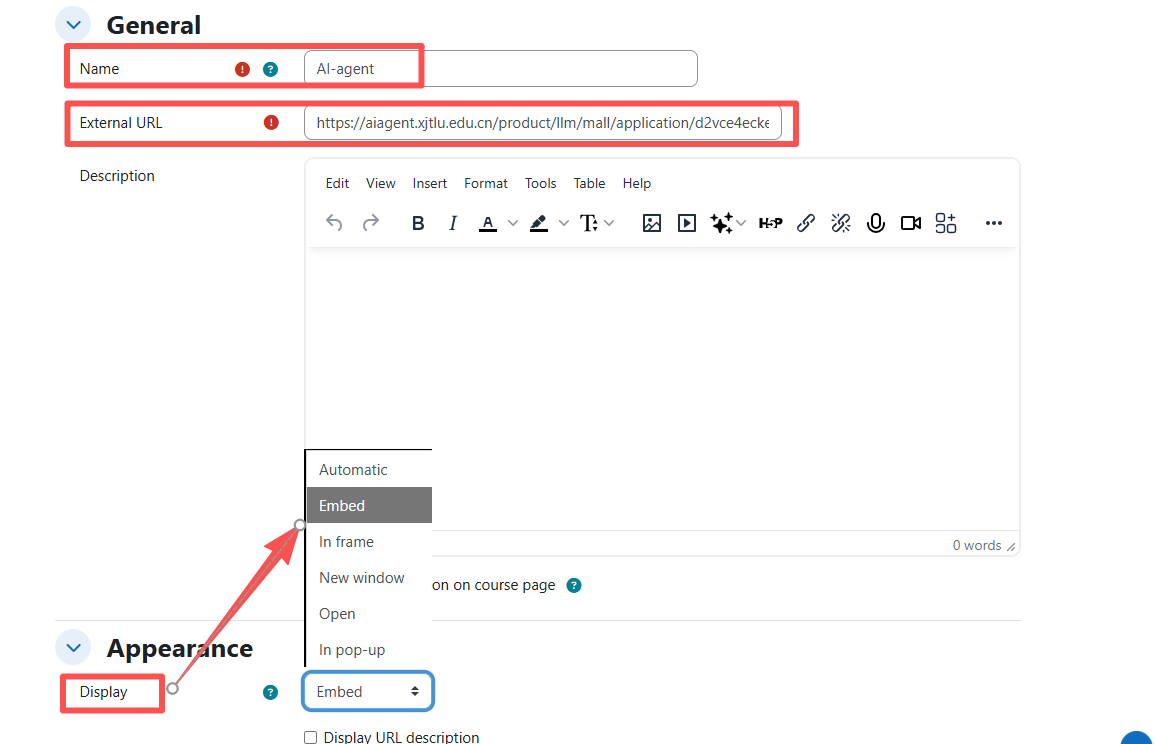Insert a link using chain icon
This screenshot has height=744, width=1155.
pyautogui.click(x=806, y=223)
